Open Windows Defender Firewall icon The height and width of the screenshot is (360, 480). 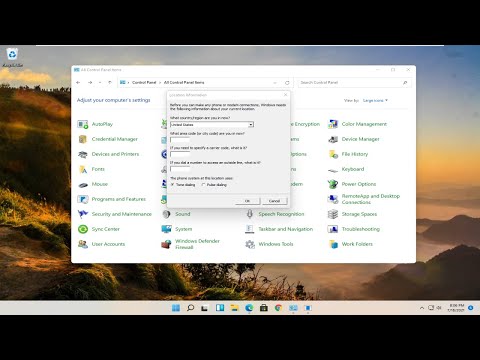pos(166,244)
